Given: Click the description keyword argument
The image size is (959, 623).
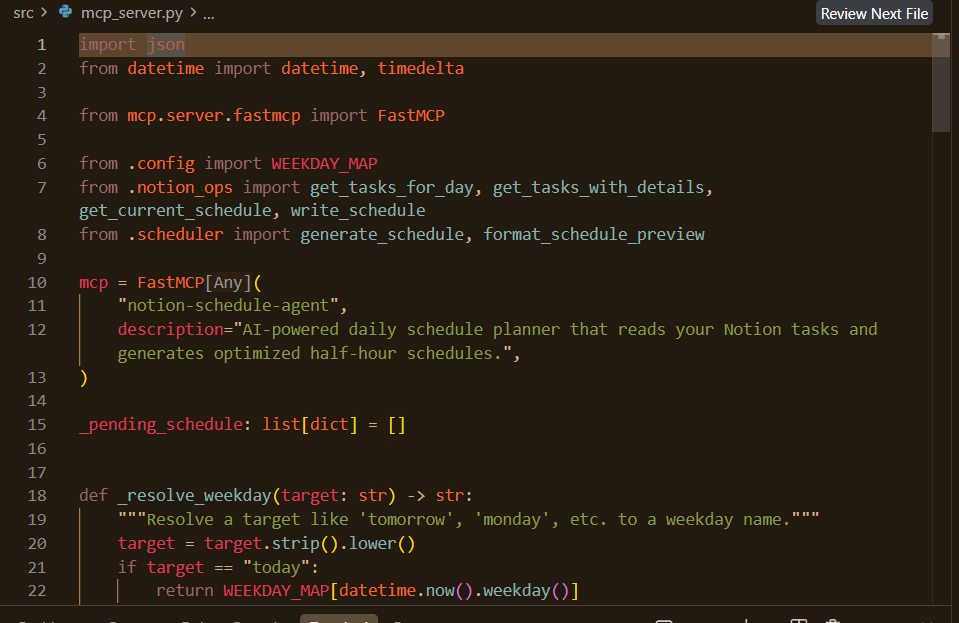Looking at the screenshot, I should [170, 330].
